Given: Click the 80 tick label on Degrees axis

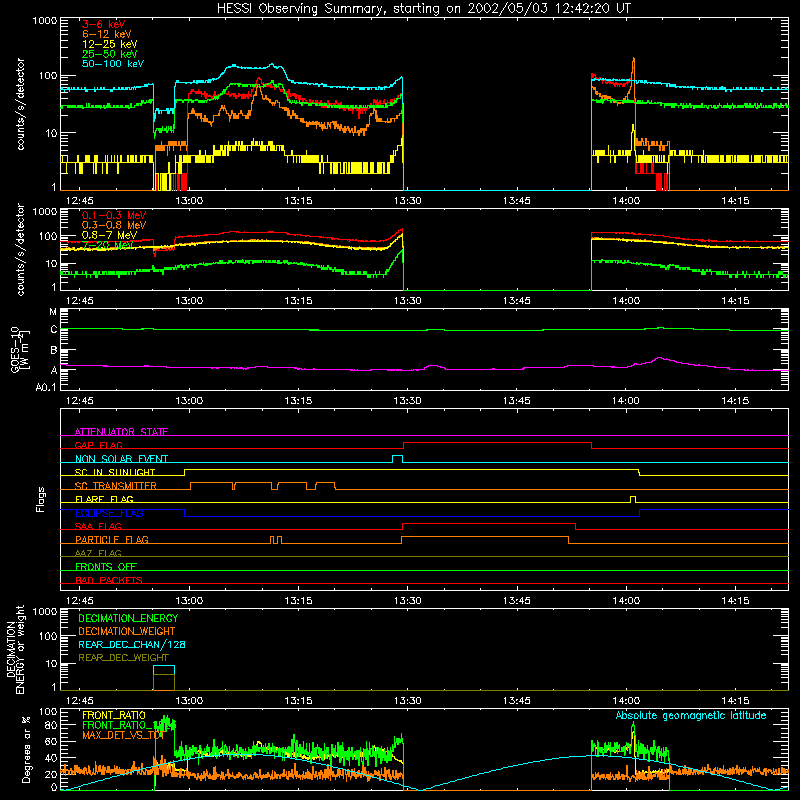Looking at the screenshot, I should [x=51, y=725].
